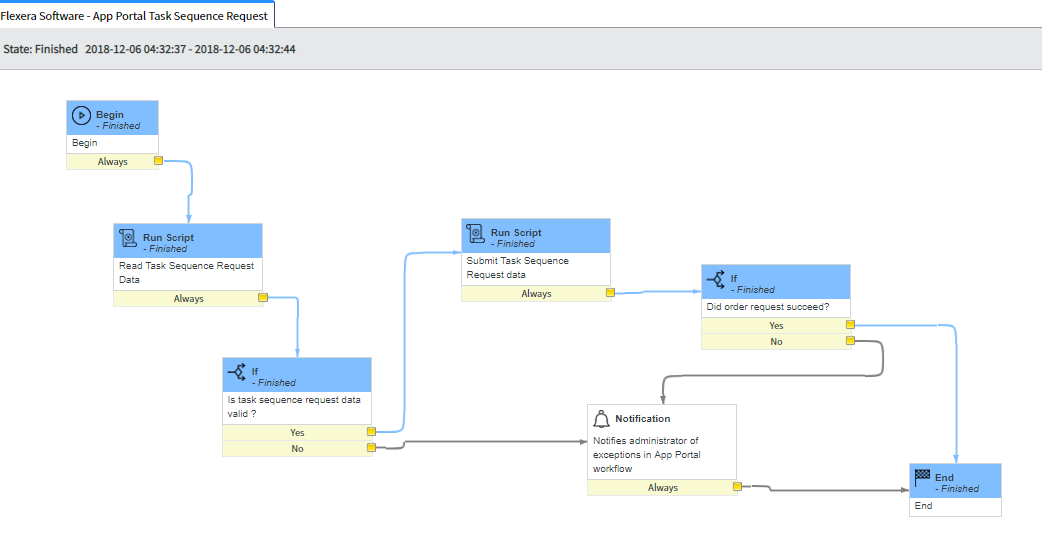Image resolution: width=1042 pixels, height=539 pixels.
Task: Select the App Portal Task Sequence Request tab
Action: pos(135,15)
